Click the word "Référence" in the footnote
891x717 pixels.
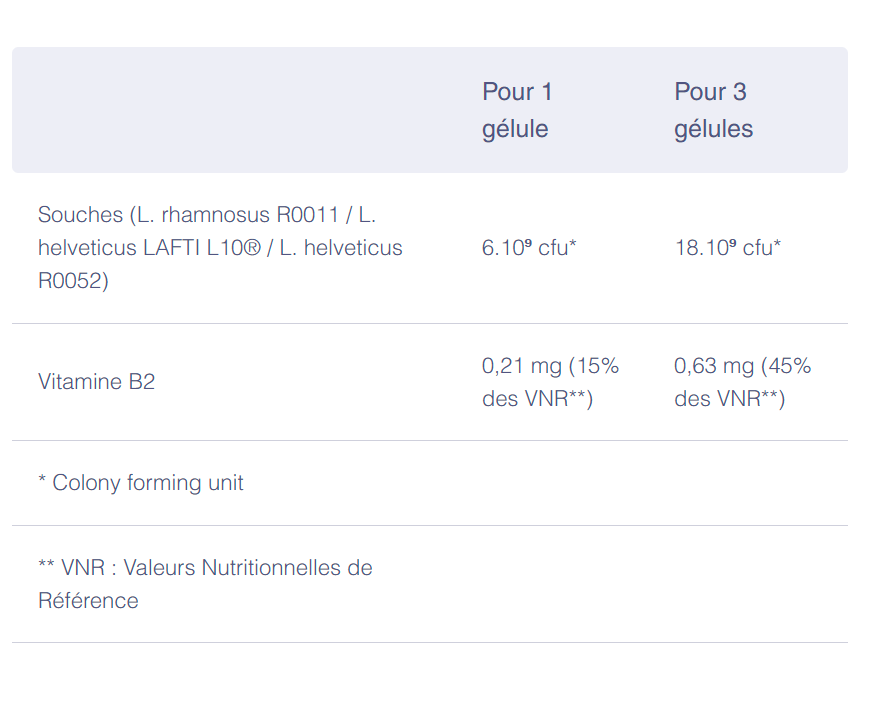pos(88,601)
